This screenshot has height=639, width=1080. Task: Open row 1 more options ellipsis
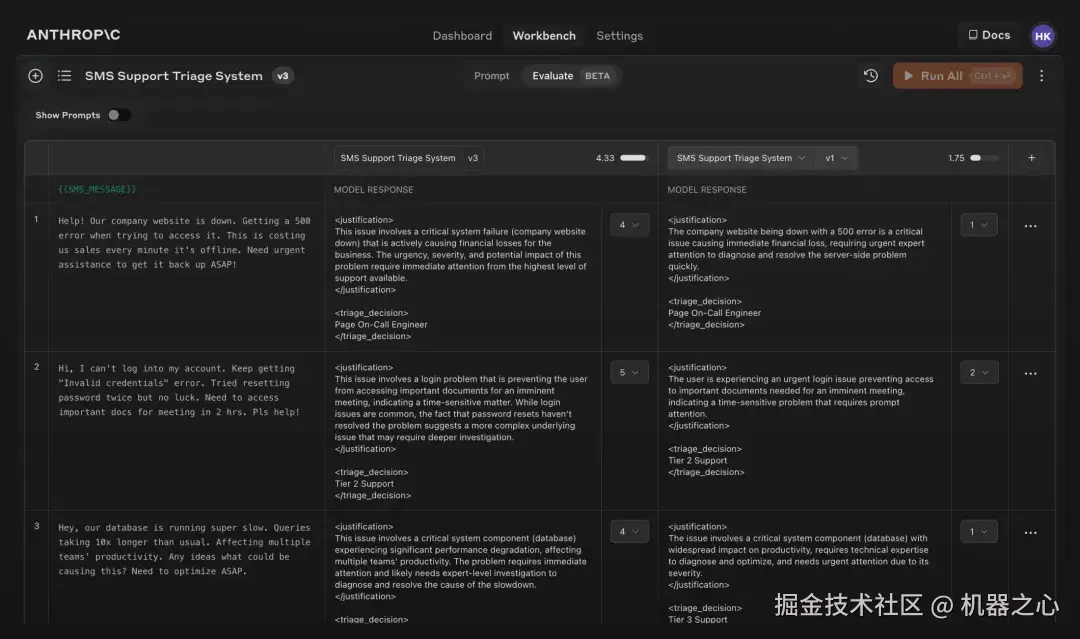click(1030, 226)
